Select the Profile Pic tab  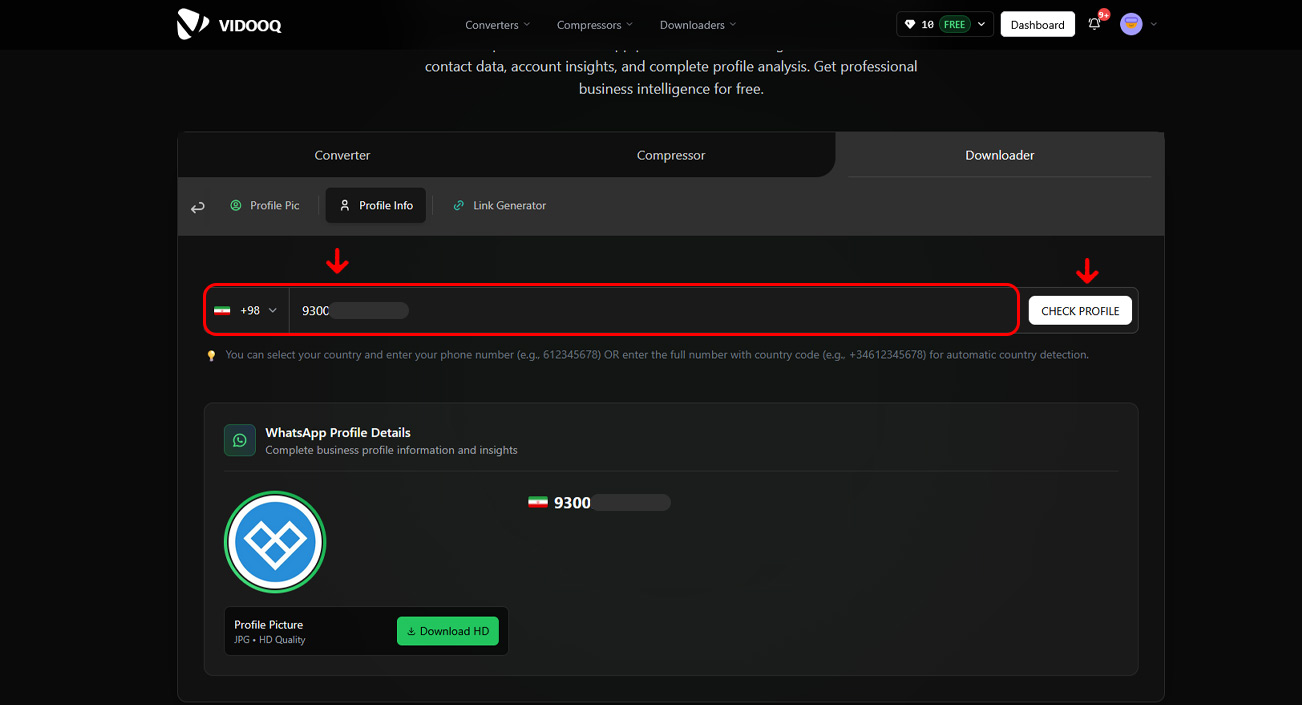tap(265, 205)
